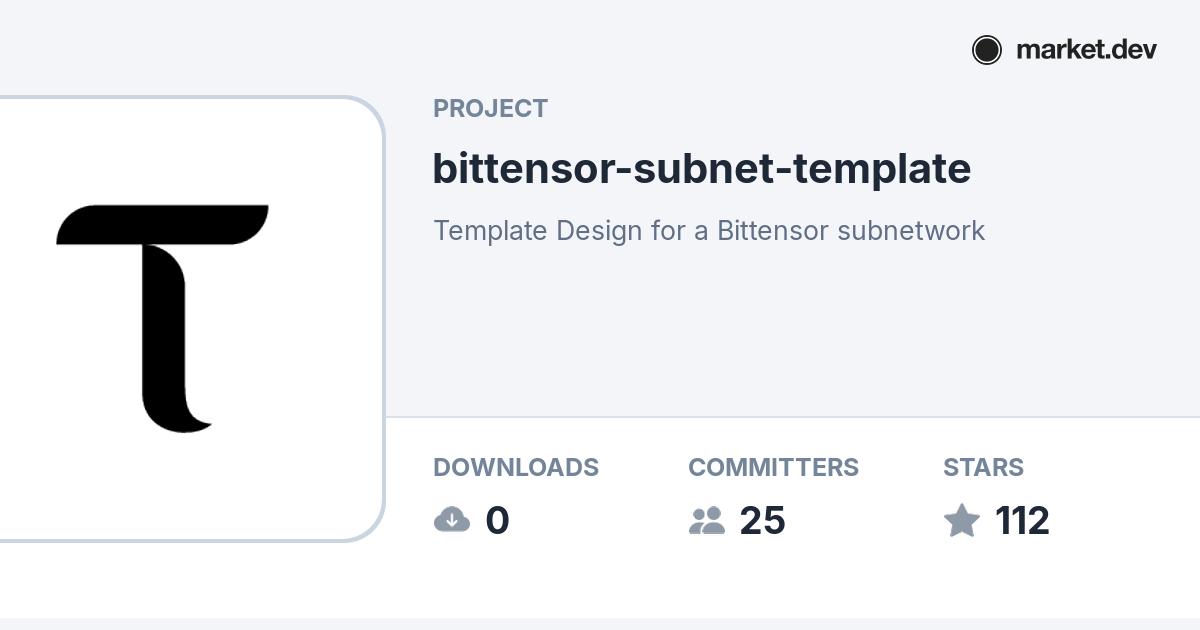Click the bittensor-subnet-template project title
Screen dimensions: 1200x630
[x=701, y=168]
